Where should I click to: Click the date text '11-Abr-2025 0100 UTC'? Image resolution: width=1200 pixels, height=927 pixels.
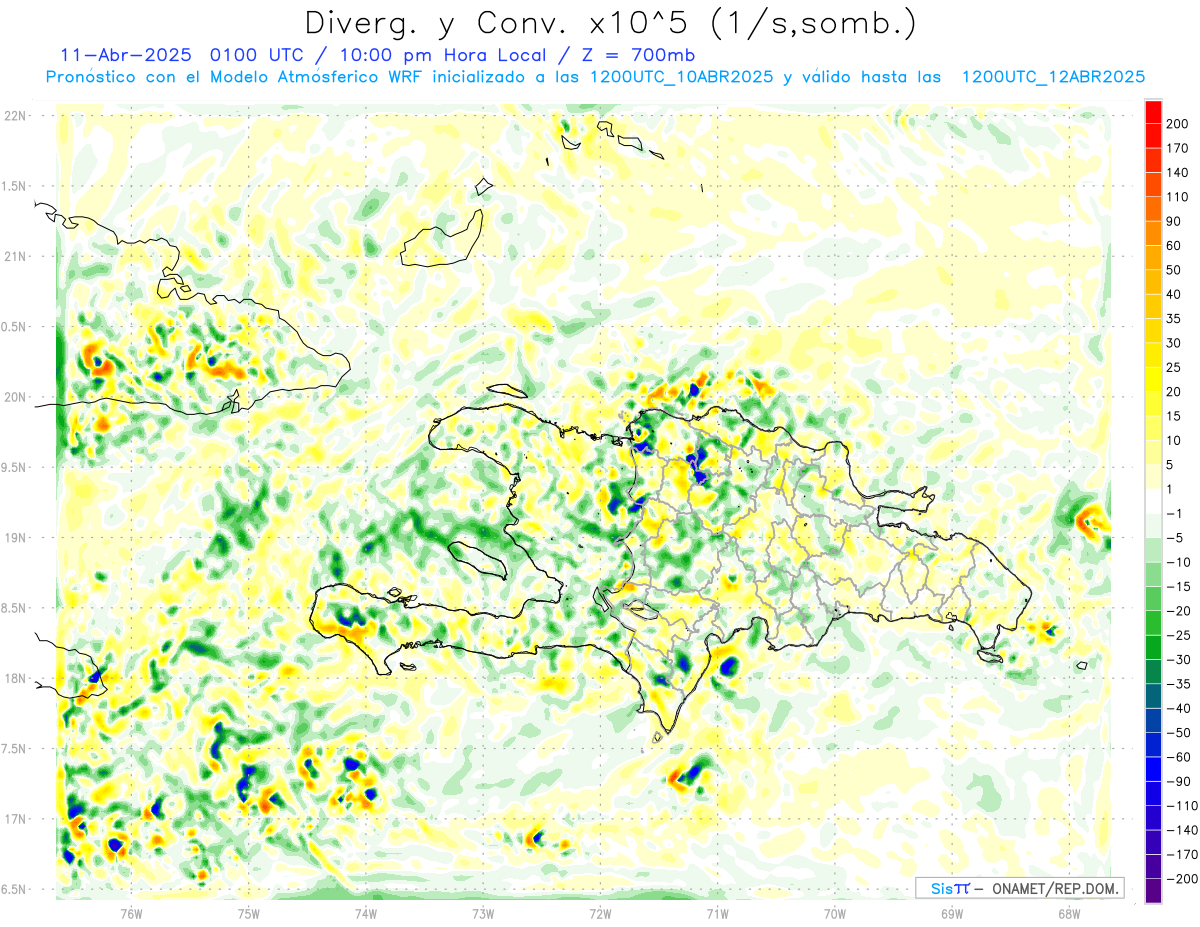[x=184, y=55]
